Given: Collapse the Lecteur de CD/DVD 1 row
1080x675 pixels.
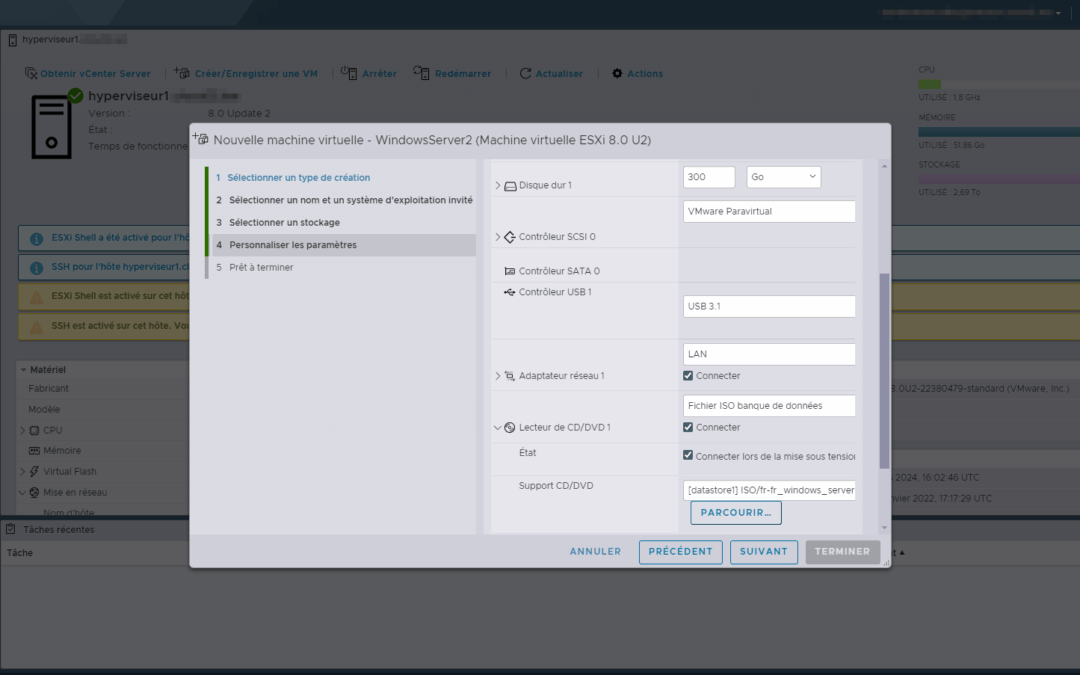Looking at the screenshot, I should (497, 428).
